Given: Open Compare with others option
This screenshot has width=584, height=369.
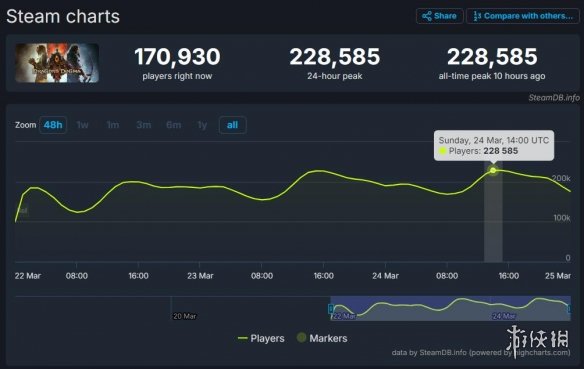Looking at the screenshot, I should (523, 16).
